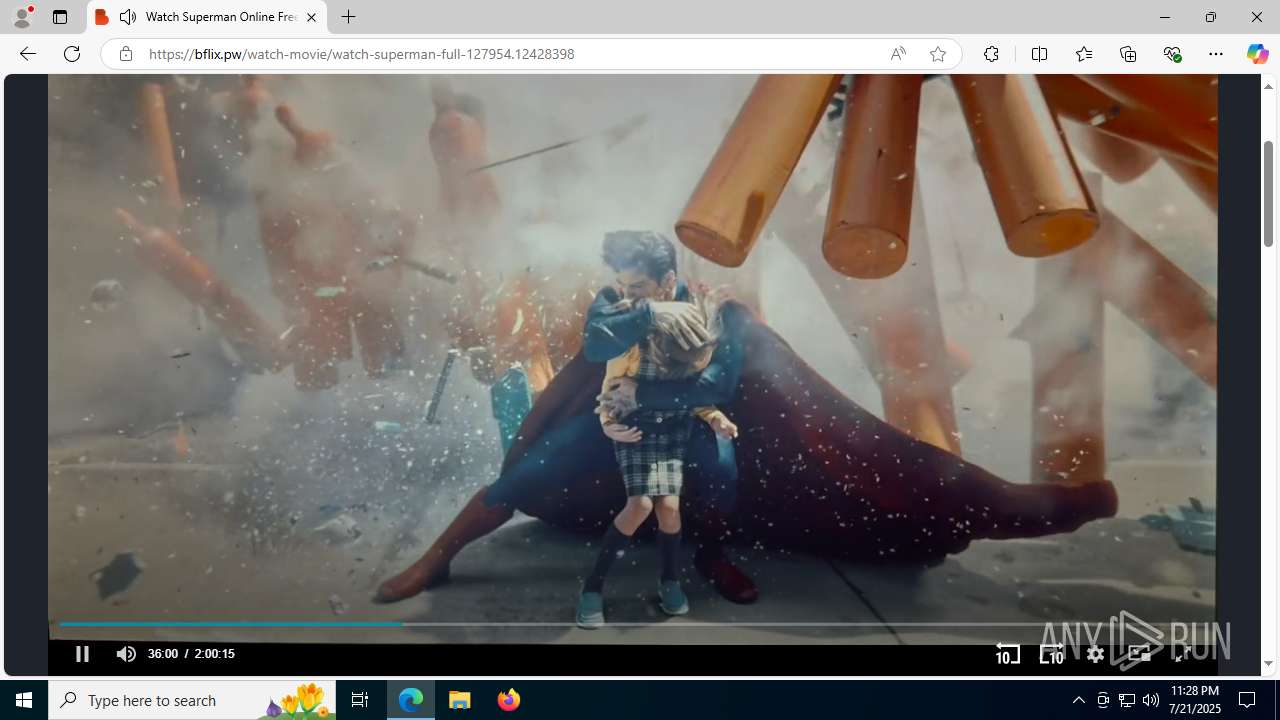Seek within the video progress bar
The image size is (1280, 720).
(x=632, y=624)
